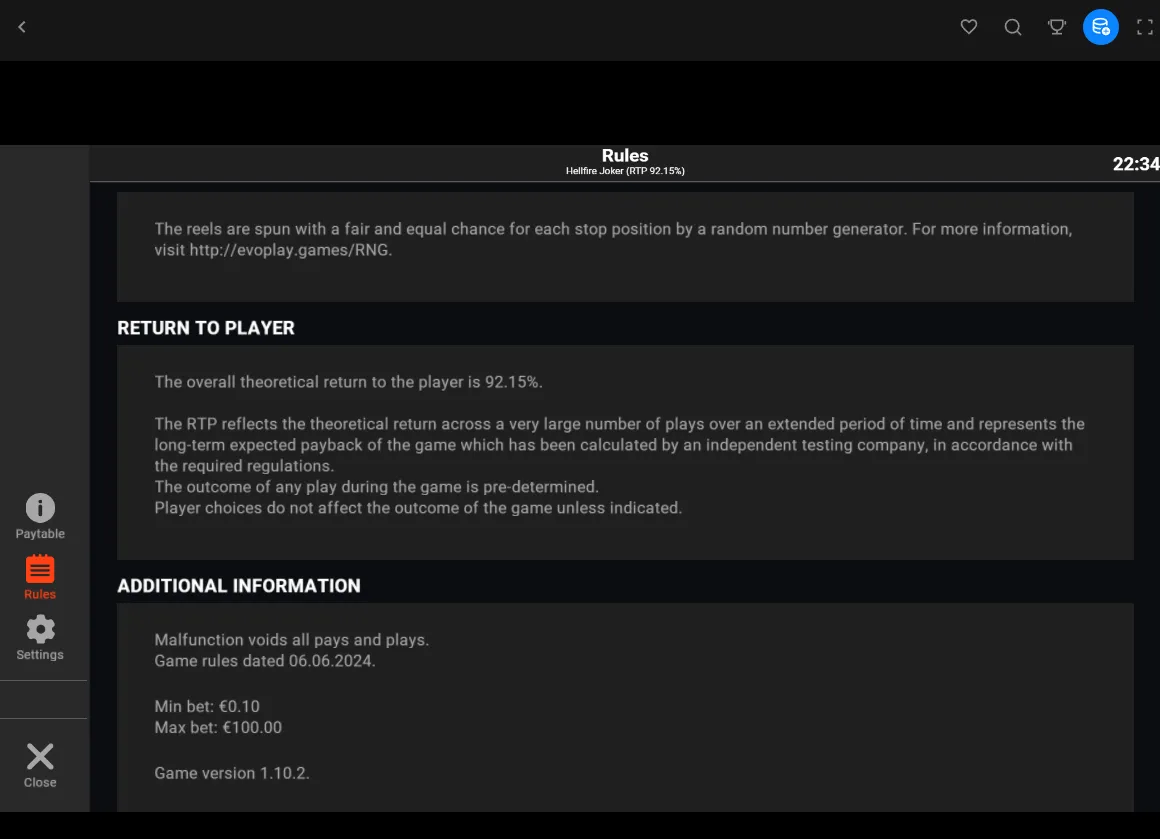Go back using the top-left arrow
The image size is (1160, 839).
coord(21,27)
